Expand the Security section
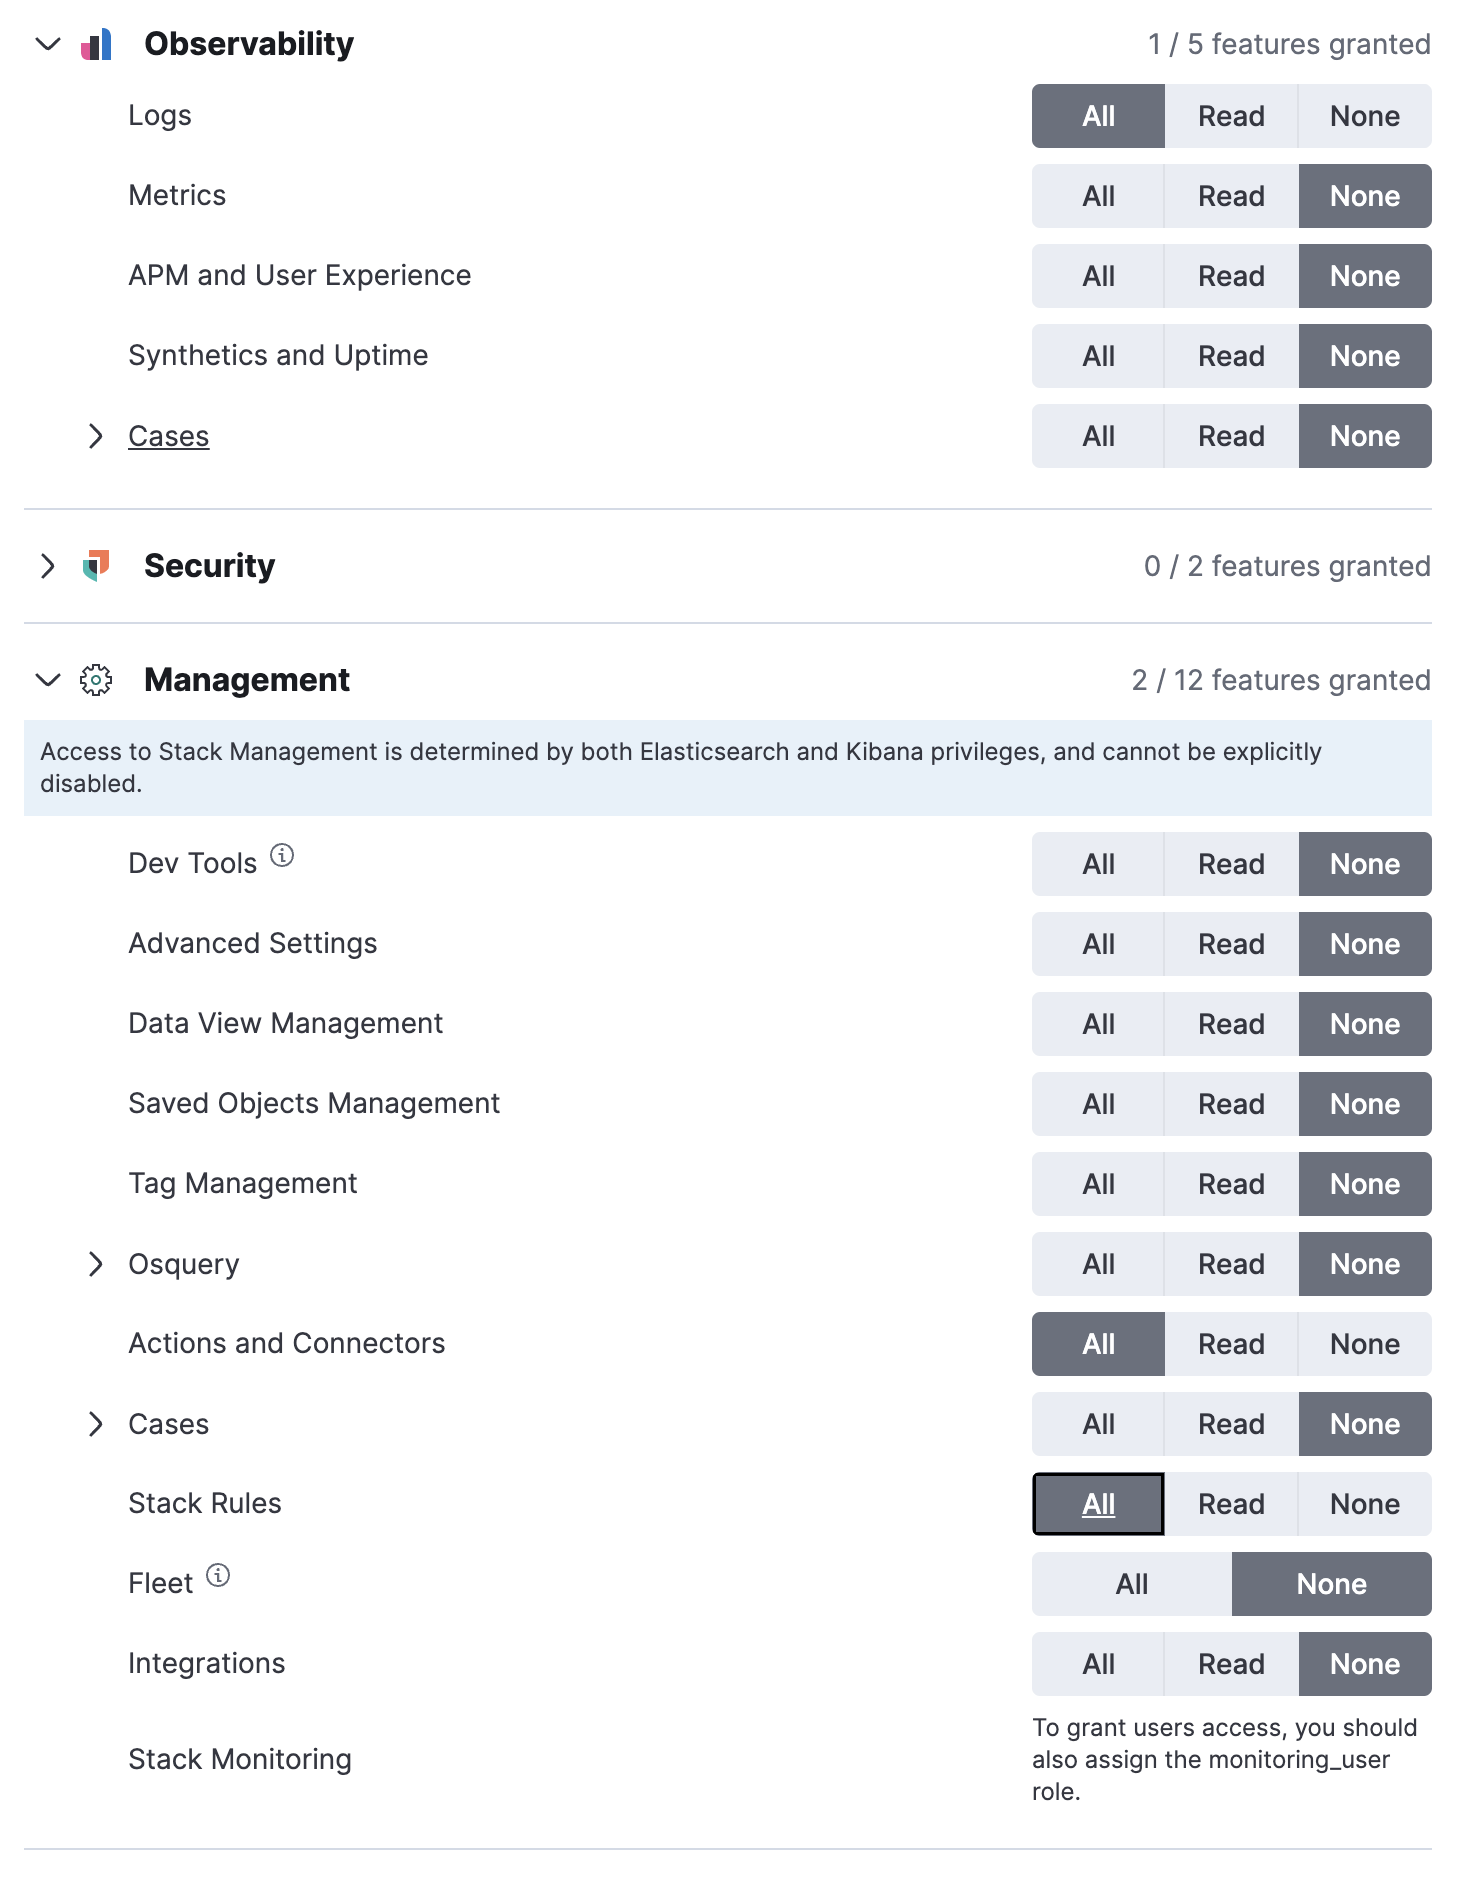The width and height of the screenshot is (1472, 1884). (47, 565)
